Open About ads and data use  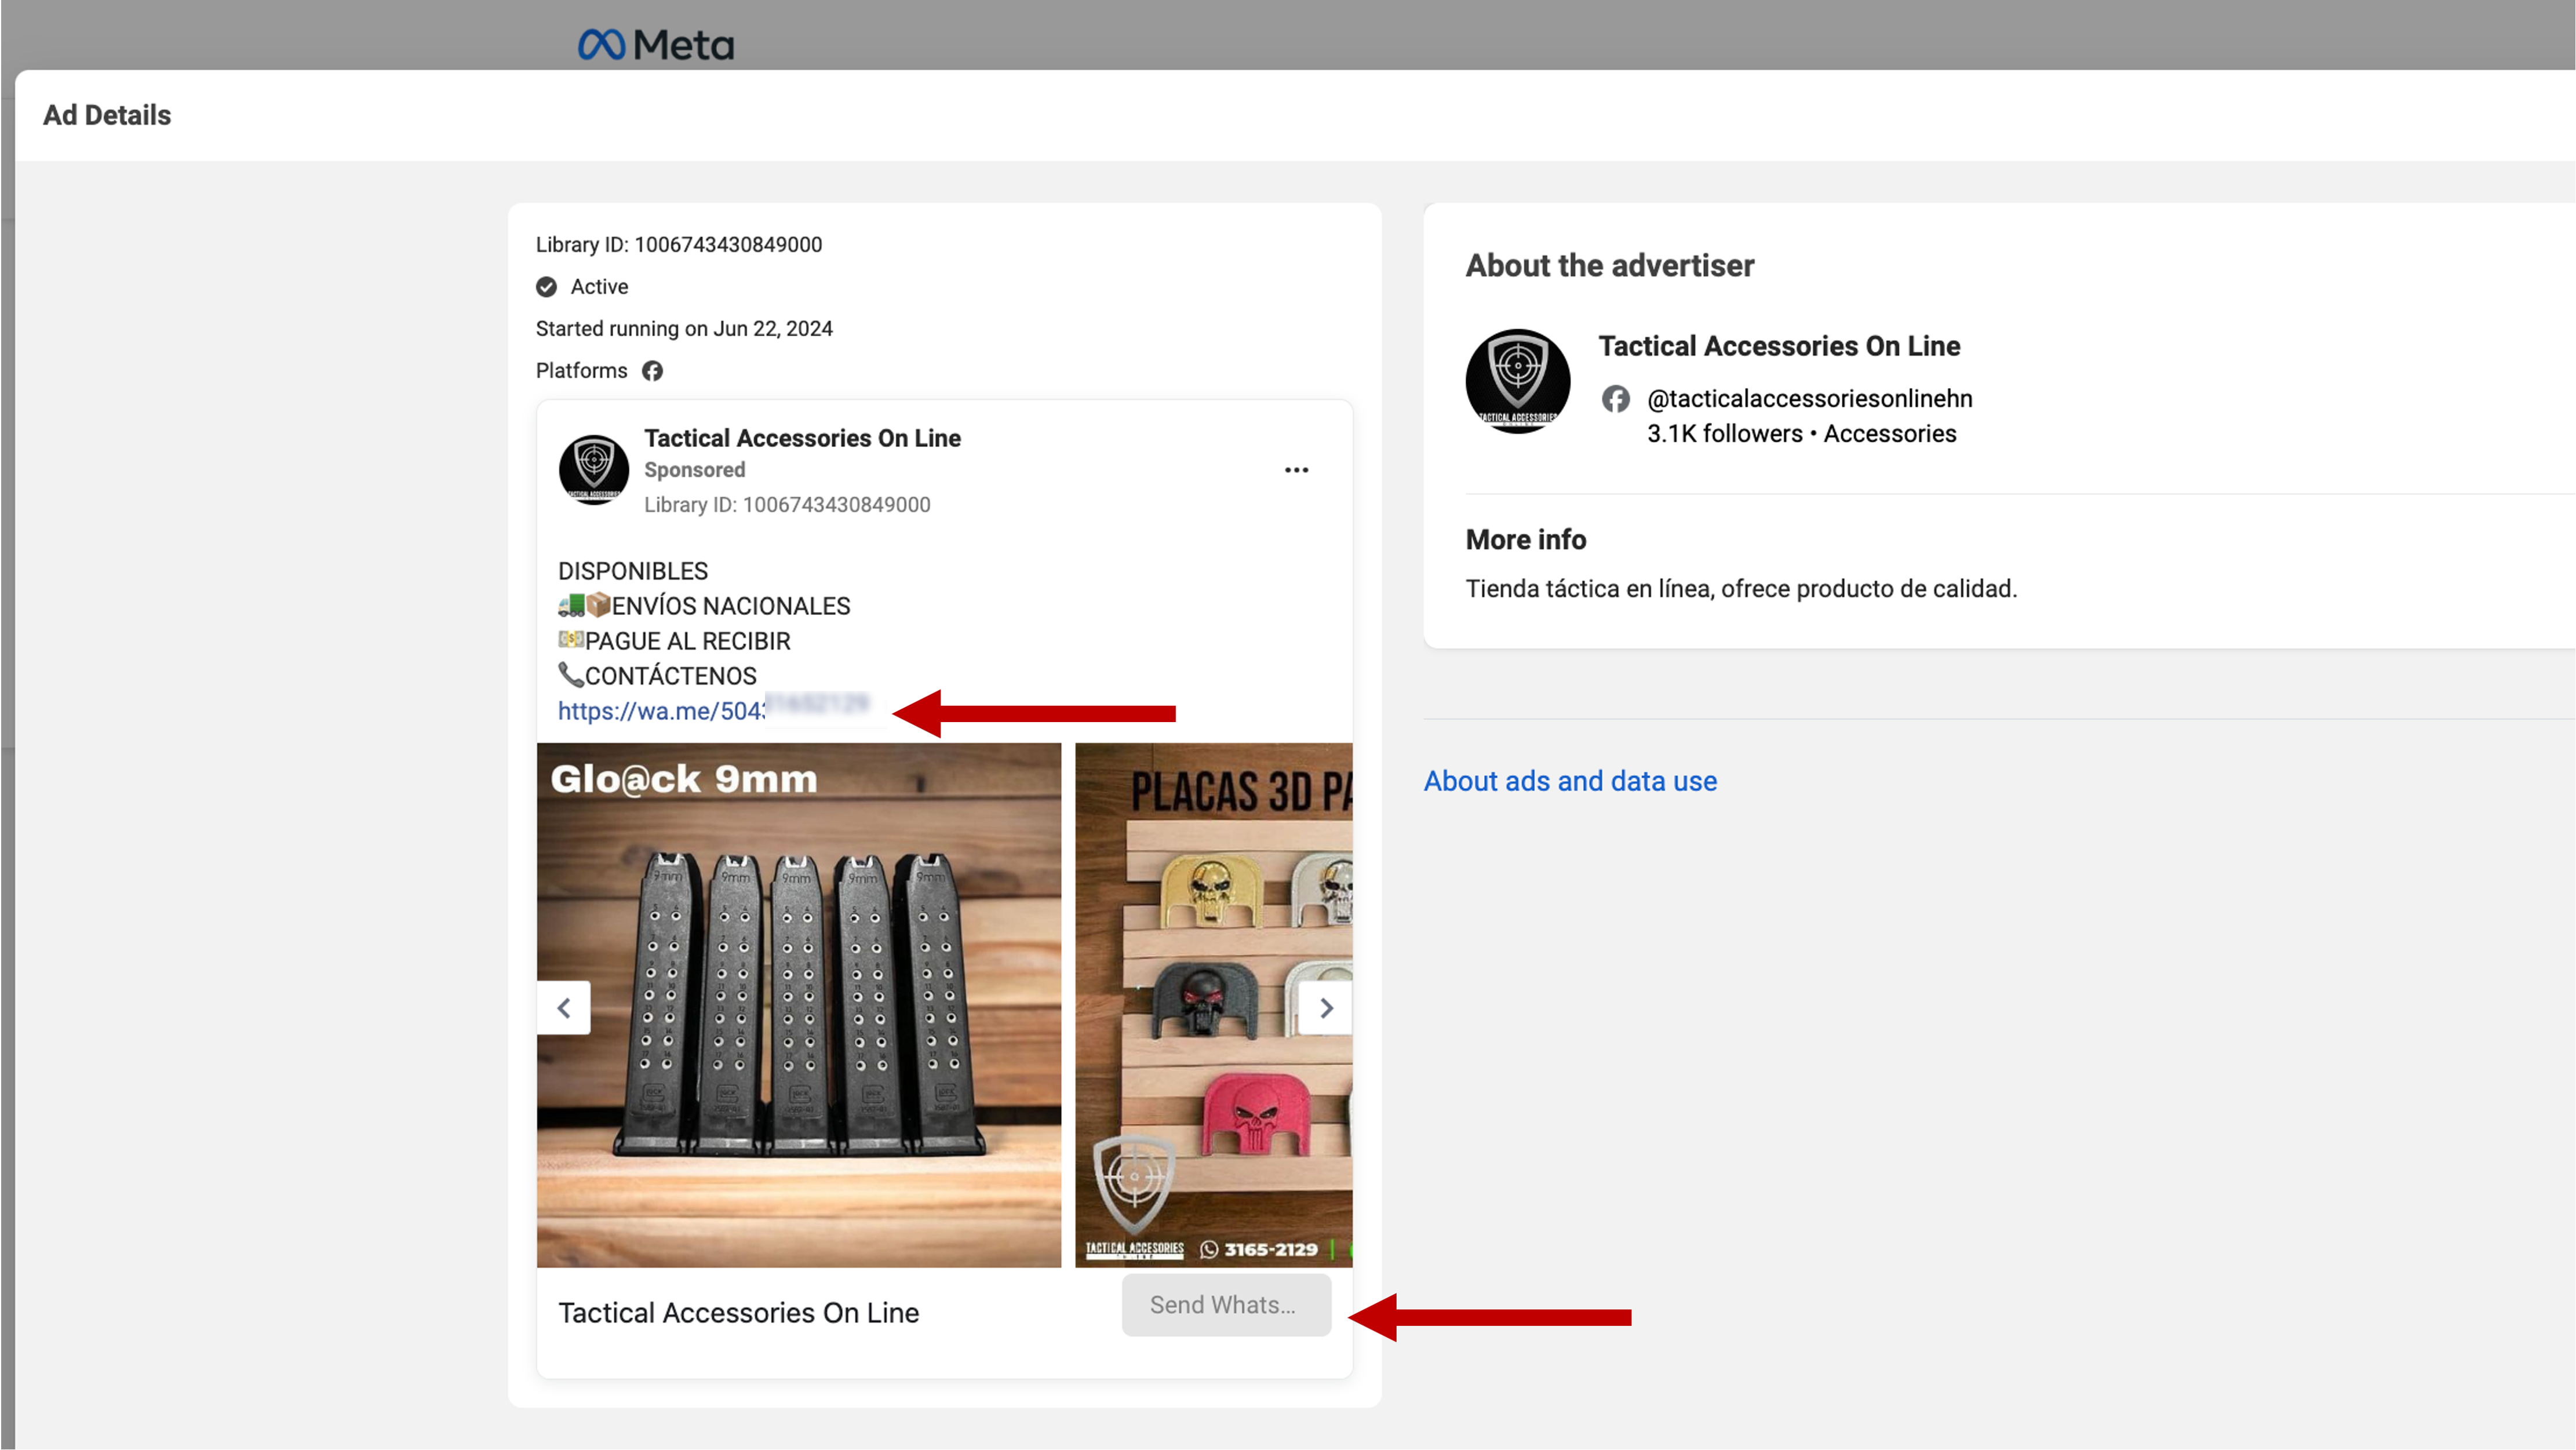(1570, 781)
